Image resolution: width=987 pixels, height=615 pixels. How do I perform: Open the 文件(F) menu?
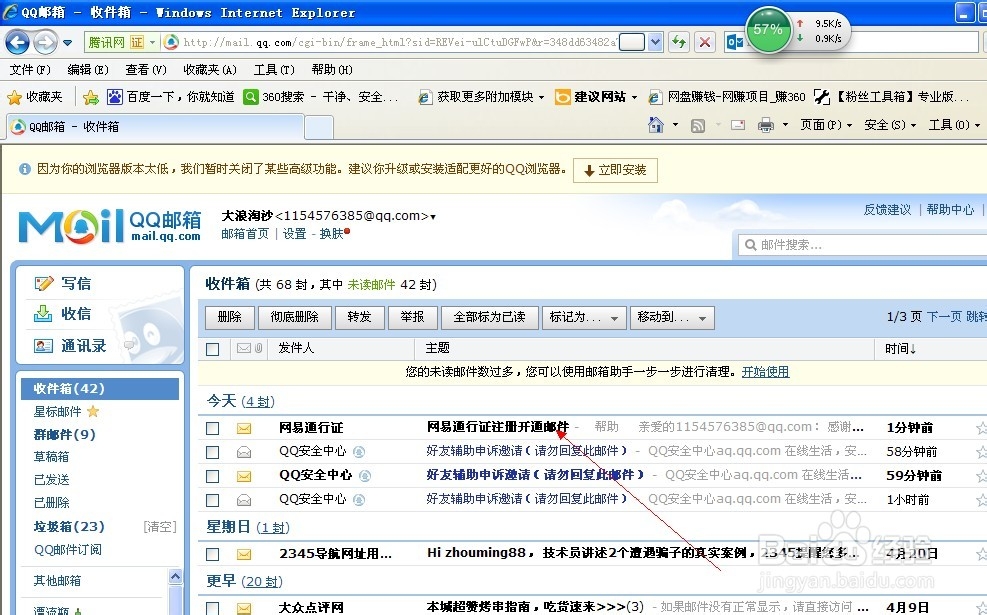pos(30,70)
